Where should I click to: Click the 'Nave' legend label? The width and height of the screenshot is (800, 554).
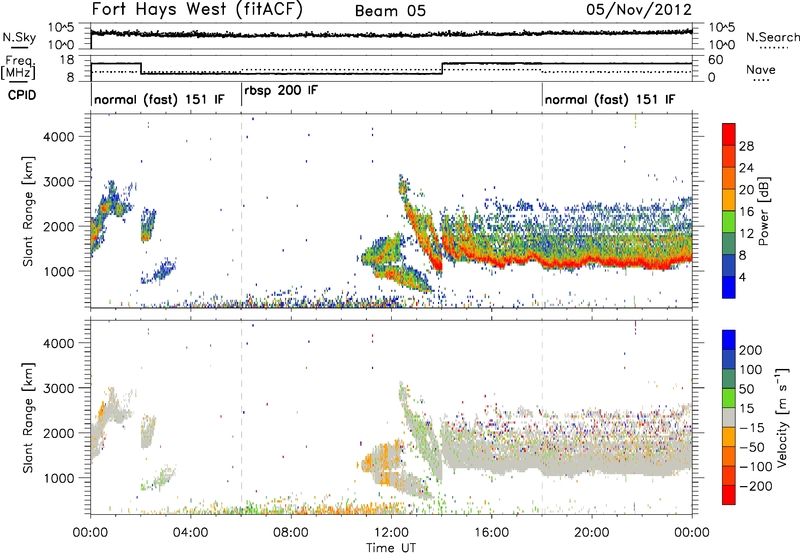pos(761,69)
